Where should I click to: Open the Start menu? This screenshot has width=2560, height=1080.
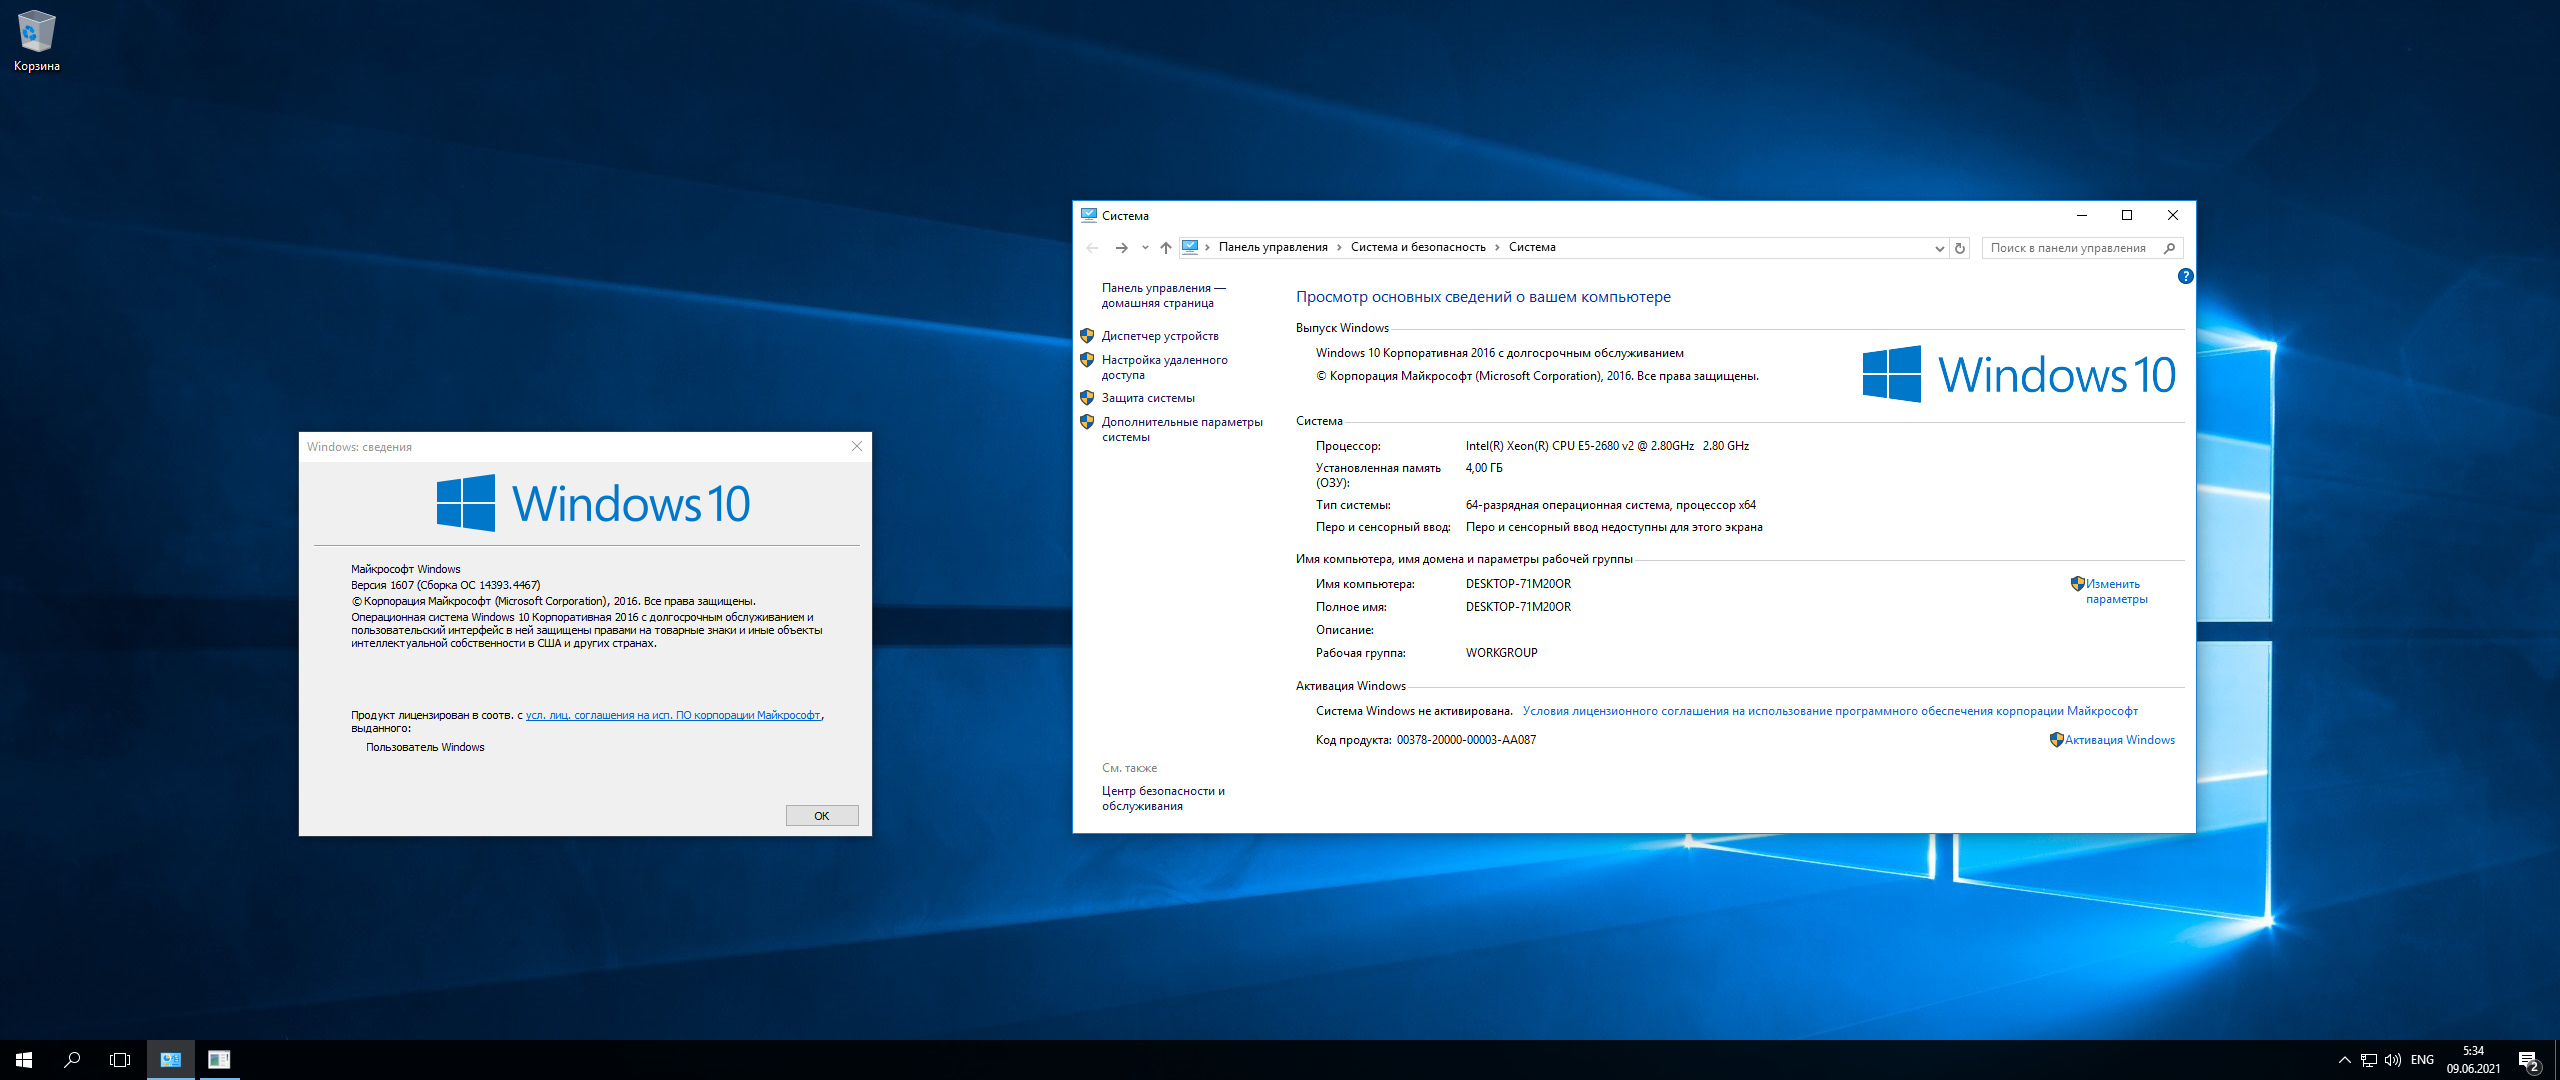click(24, 1060)
